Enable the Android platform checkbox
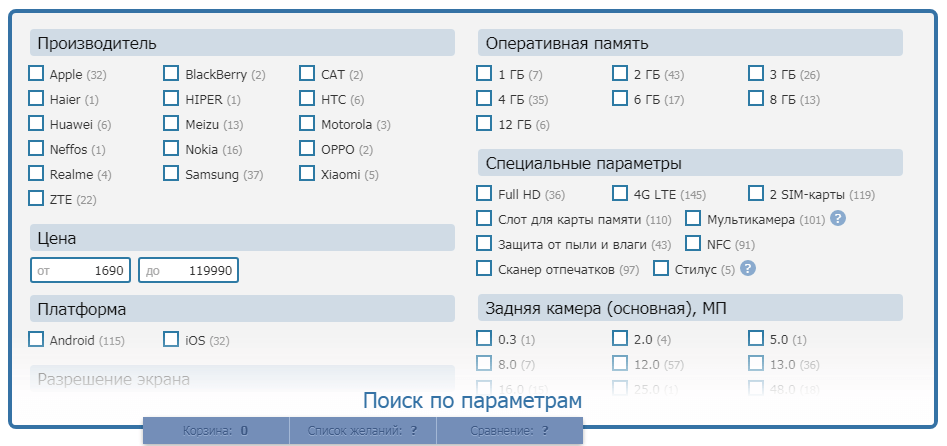947x446 pixels. coord(37,340)
